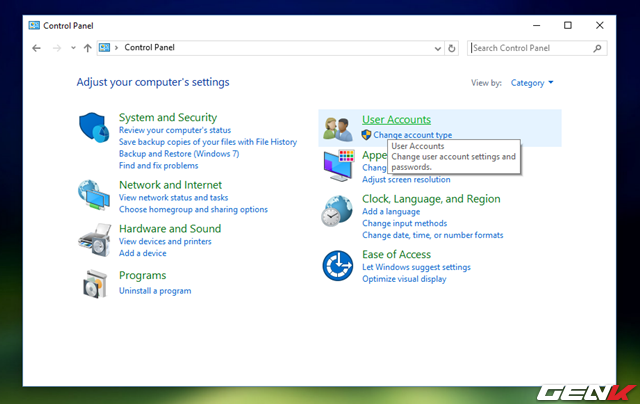Screen dimensions: 640x404
Task: Open the Clock, Language, and Region globe icon
Action: tap(337, 211)
